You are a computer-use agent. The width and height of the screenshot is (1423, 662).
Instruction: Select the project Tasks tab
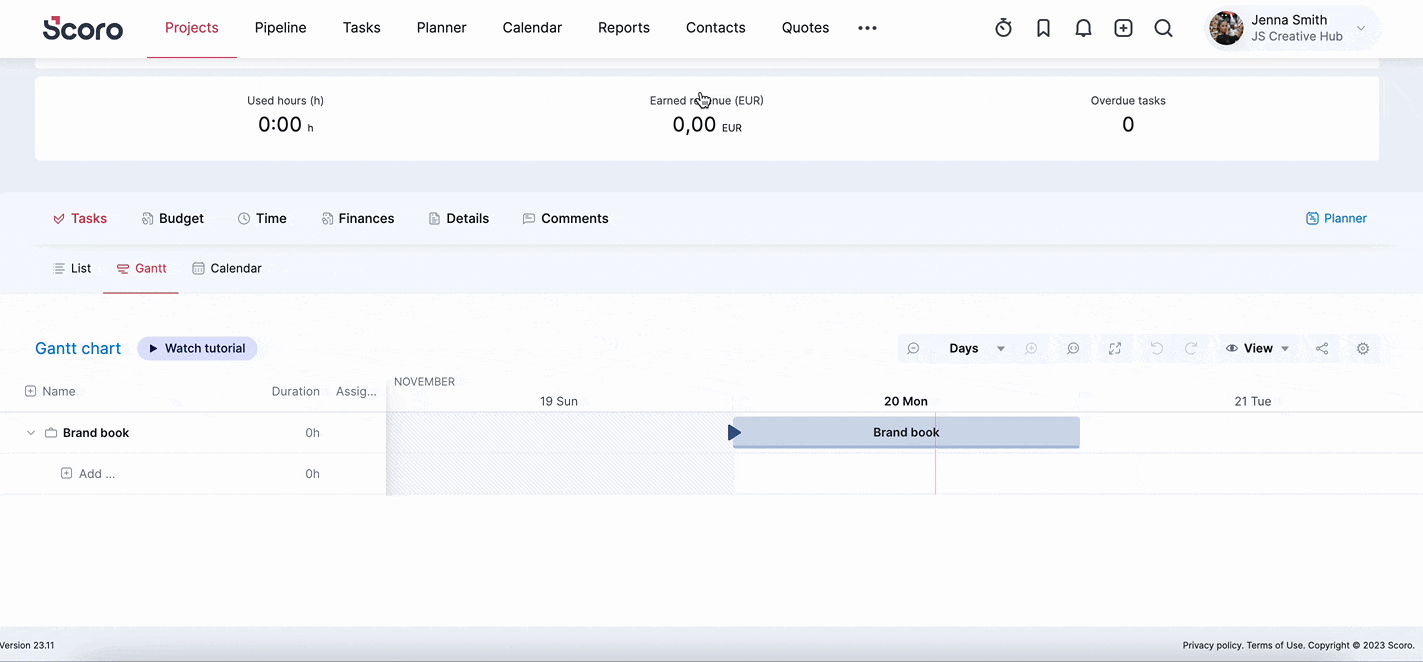click(x=80, y=218)
